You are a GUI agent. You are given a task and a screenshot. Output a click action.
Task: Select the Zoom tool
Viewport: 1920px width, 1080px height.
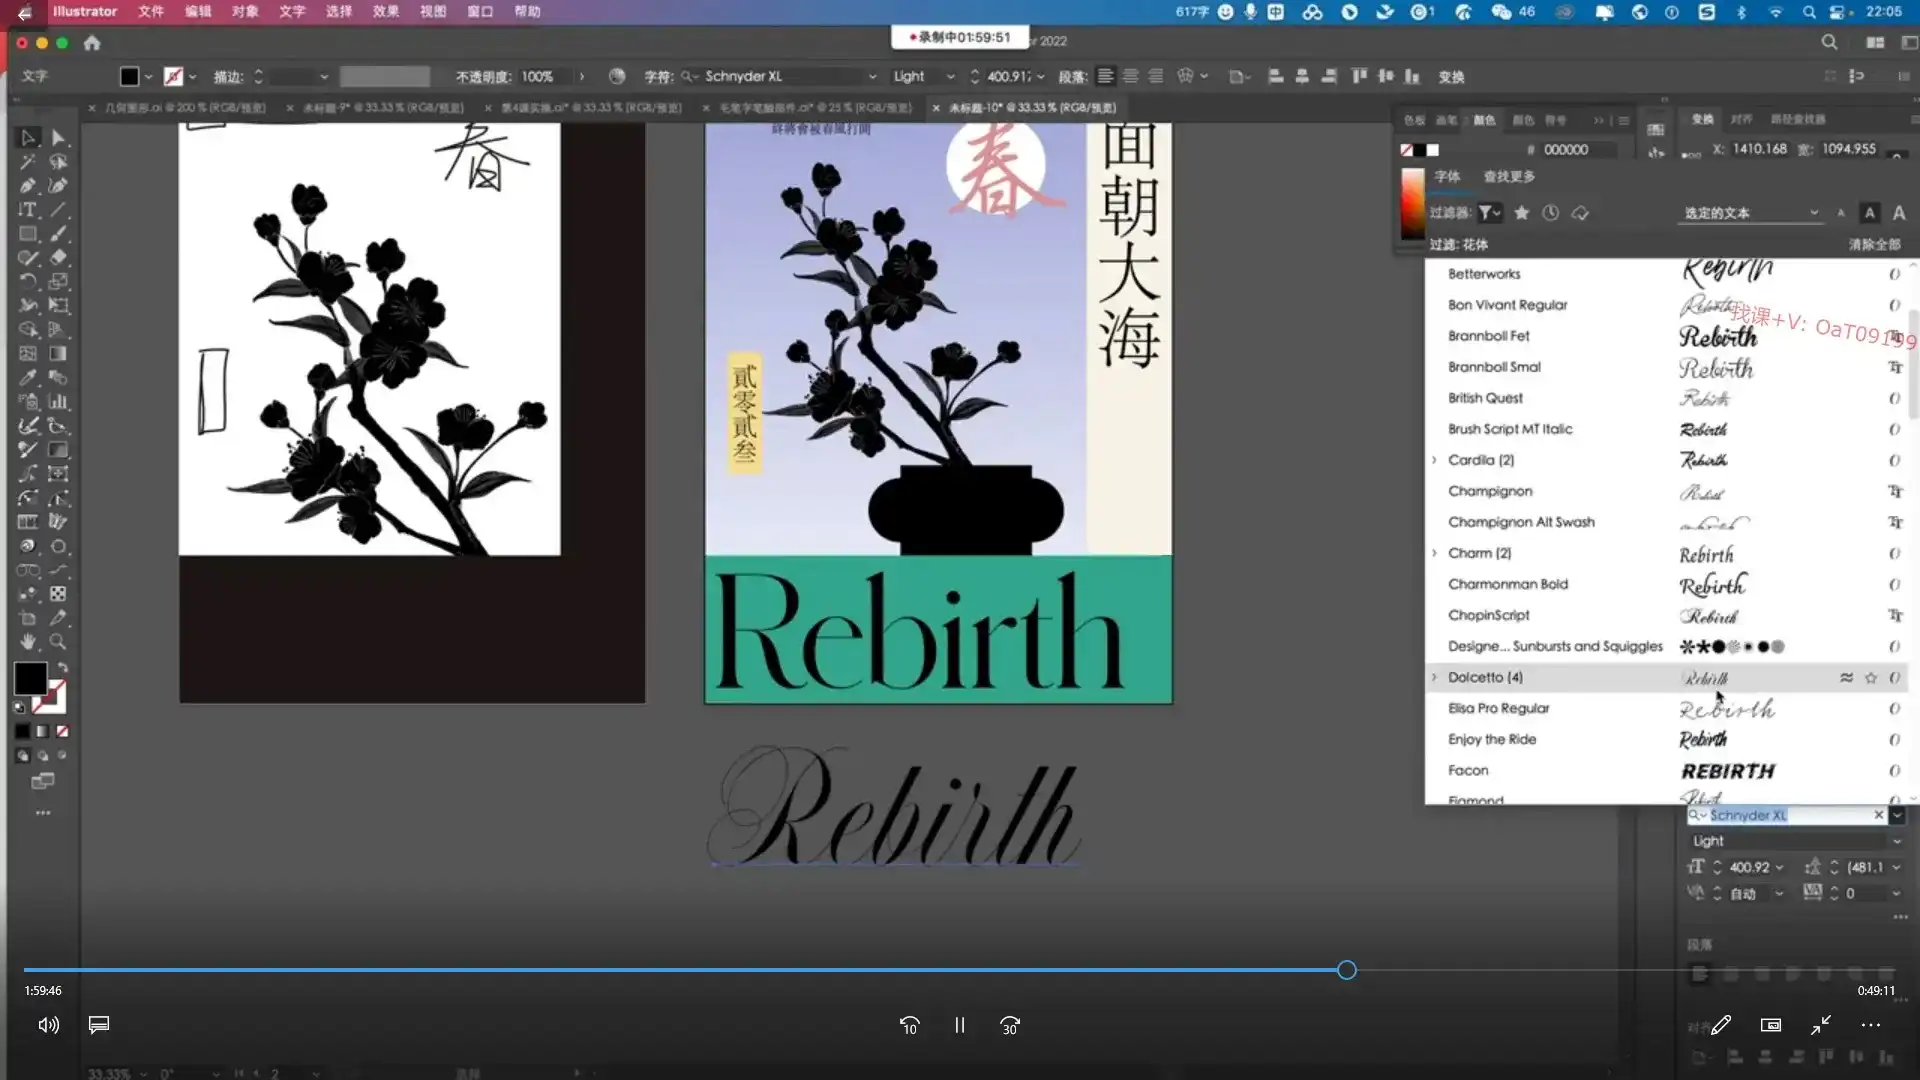click(59, 643)
